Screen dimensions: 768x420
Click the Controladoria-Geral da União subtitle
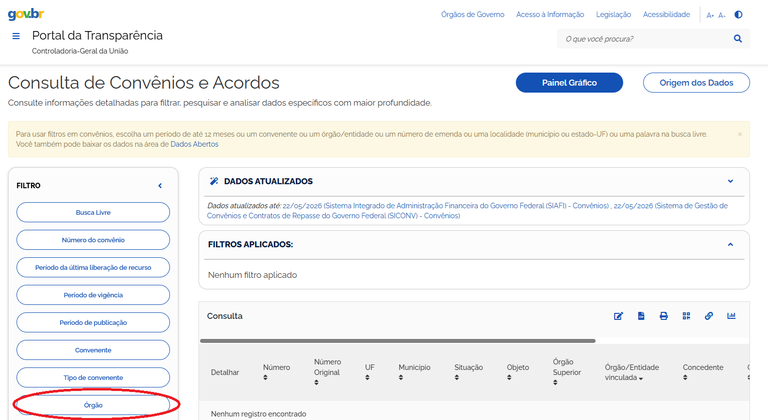[80, 51]
